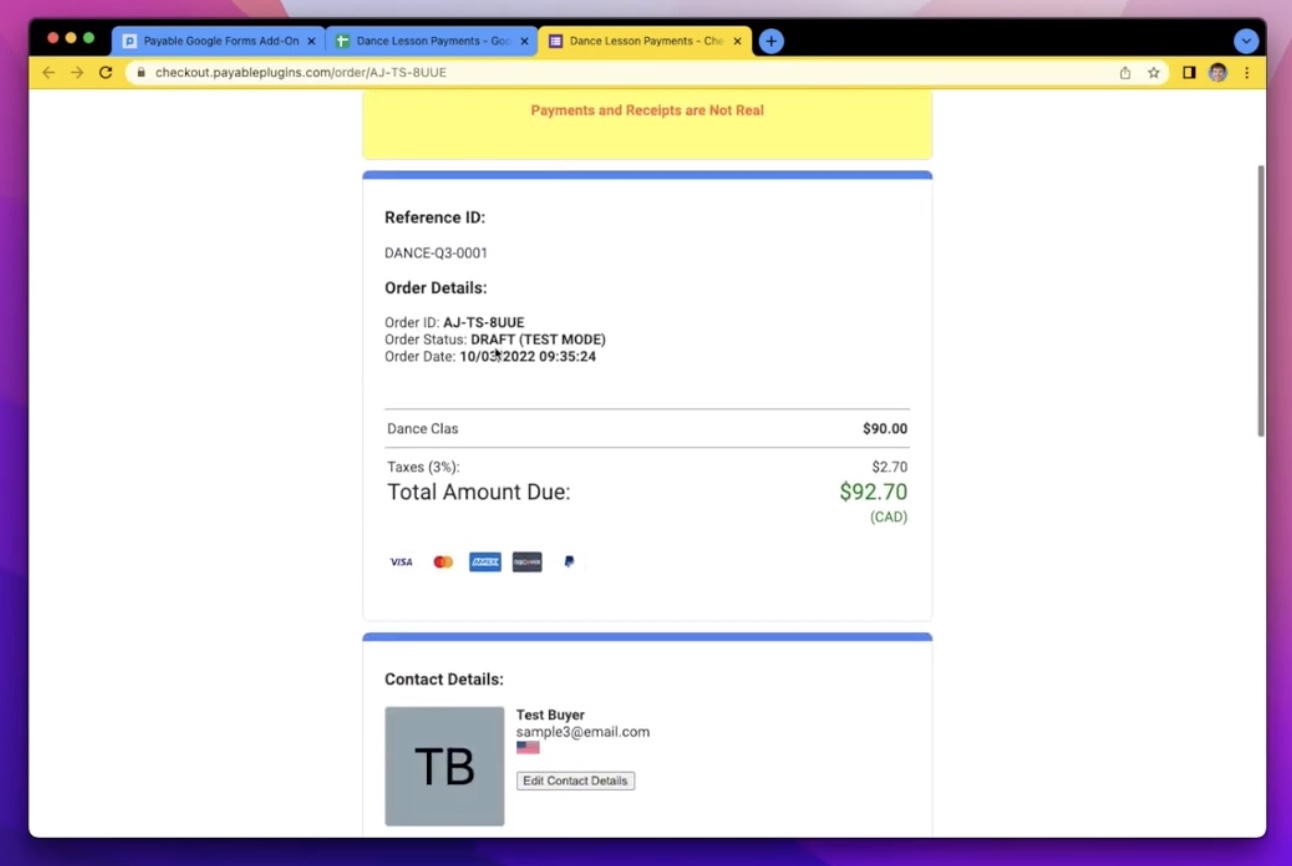
Task: Expand the browser update chevron
Action: coord(1246,41)
